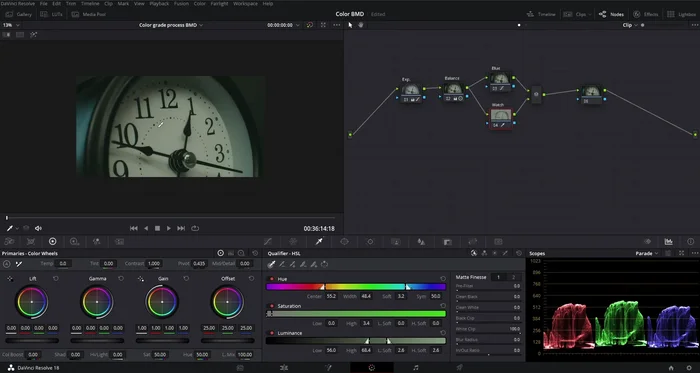Open the Power Window palette icon

coord(344,241)
